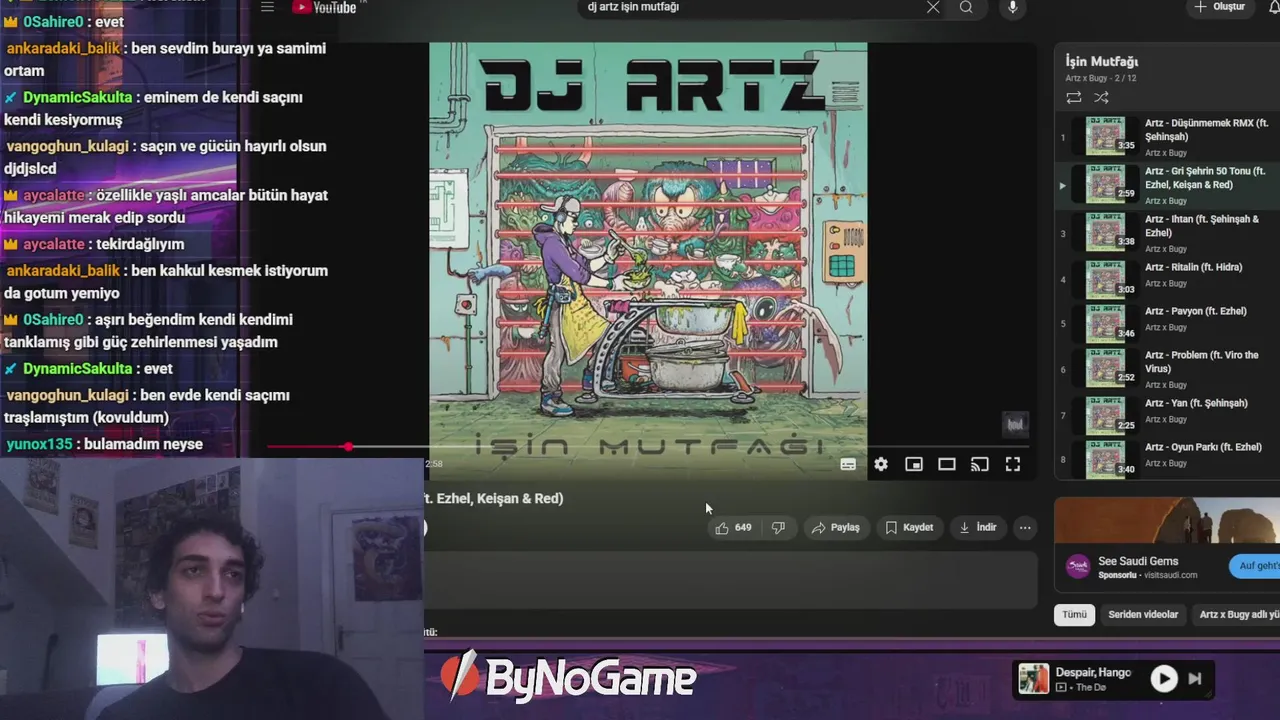Screen dimensions: 1280x720
Task: Cast the video to a TV
Action: tap(980, 464)
